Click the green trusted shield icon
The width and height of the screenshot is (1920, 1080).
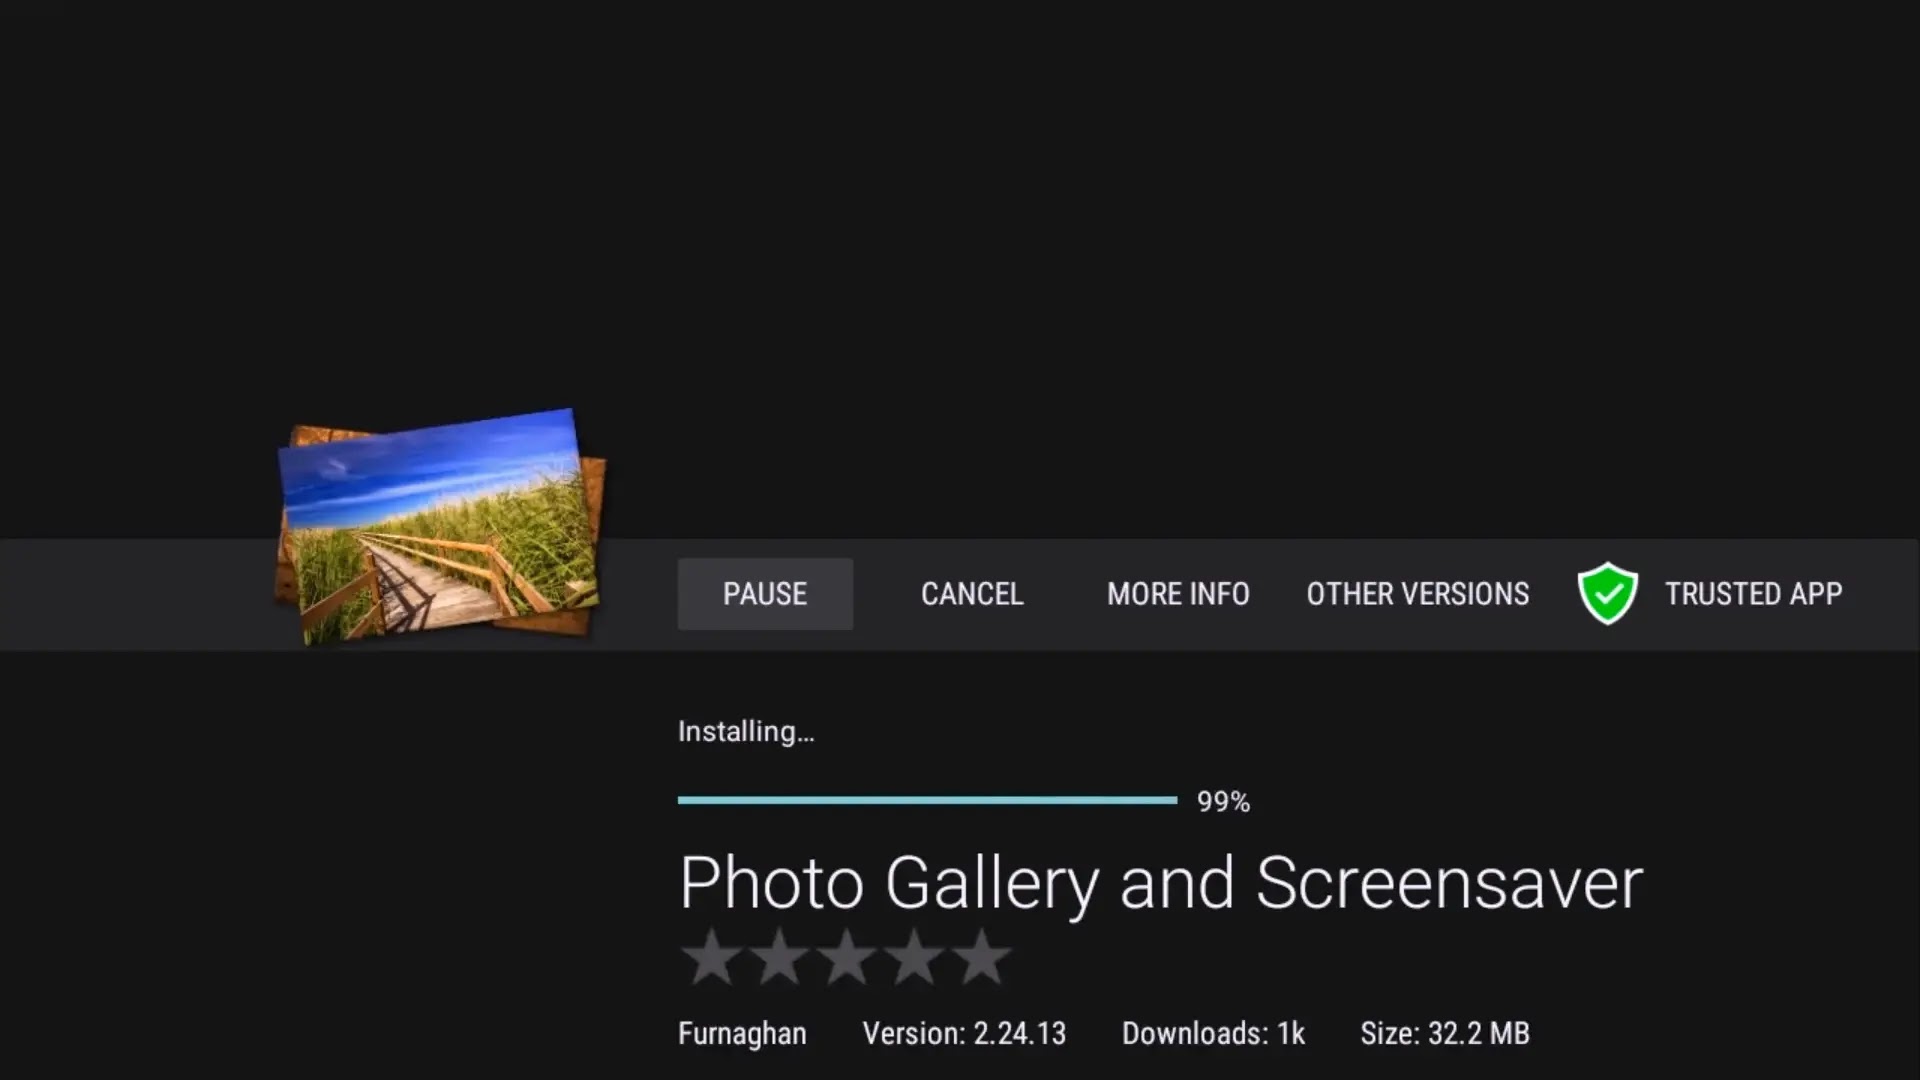coord(1607,594)
